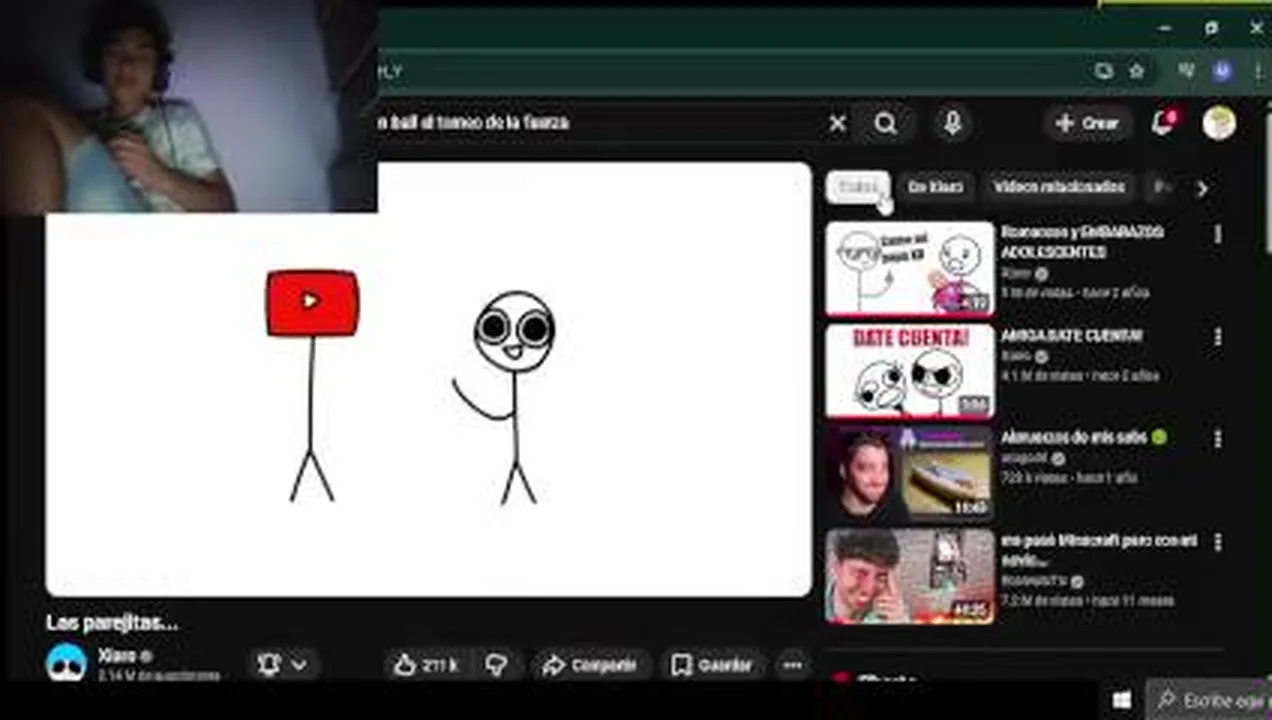The width and height of the screenshot is (1272, 720).
Task: Open the YouTube account avatar menu
Action: [1218, 123]
